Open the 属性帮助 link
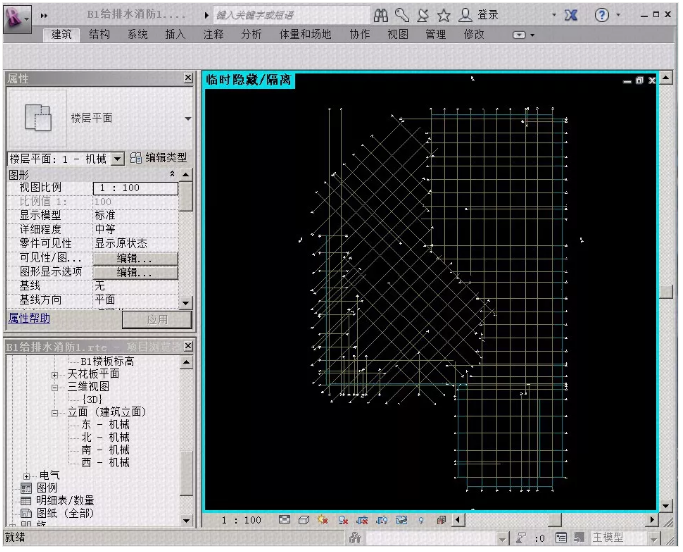The height and width of the screenshot is (552, 683). point(29,318)
